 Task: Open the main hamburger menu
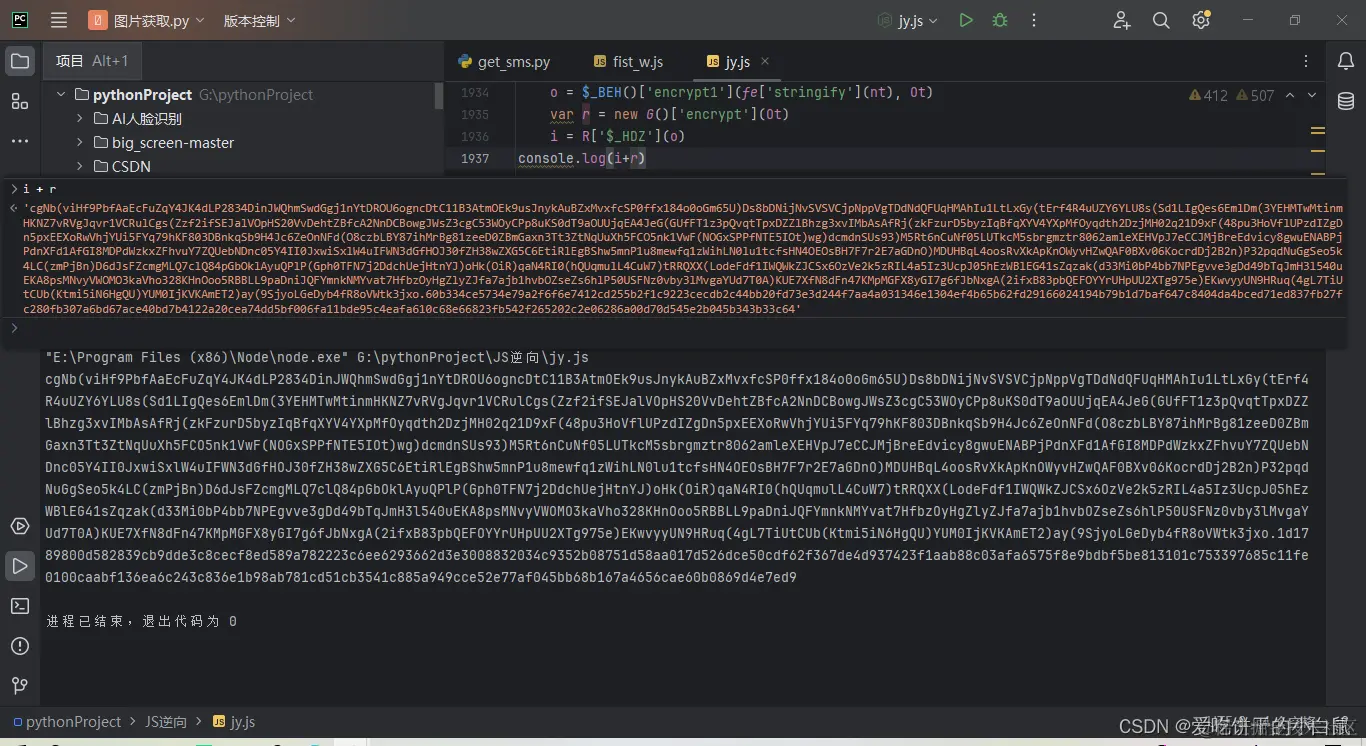(59, 20)
